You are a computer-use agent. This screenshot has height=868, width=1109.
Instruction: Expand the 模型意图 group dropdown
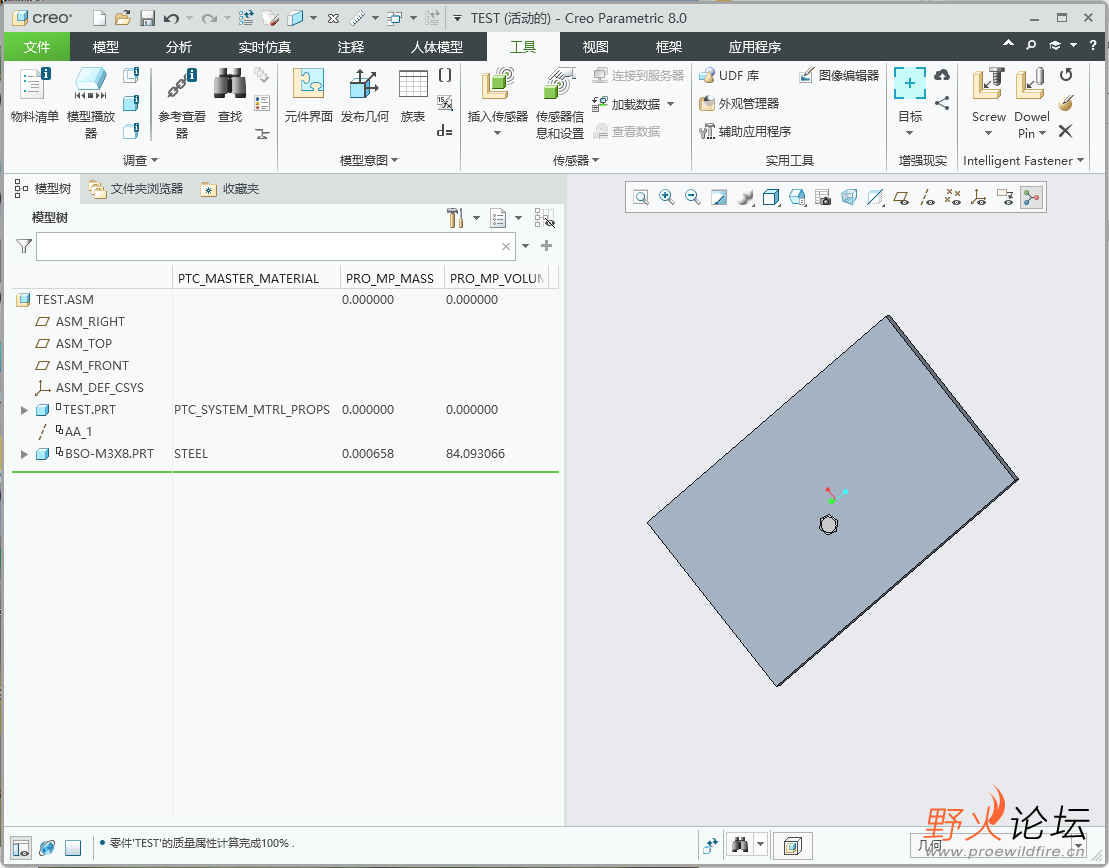(x=368, y=161)
